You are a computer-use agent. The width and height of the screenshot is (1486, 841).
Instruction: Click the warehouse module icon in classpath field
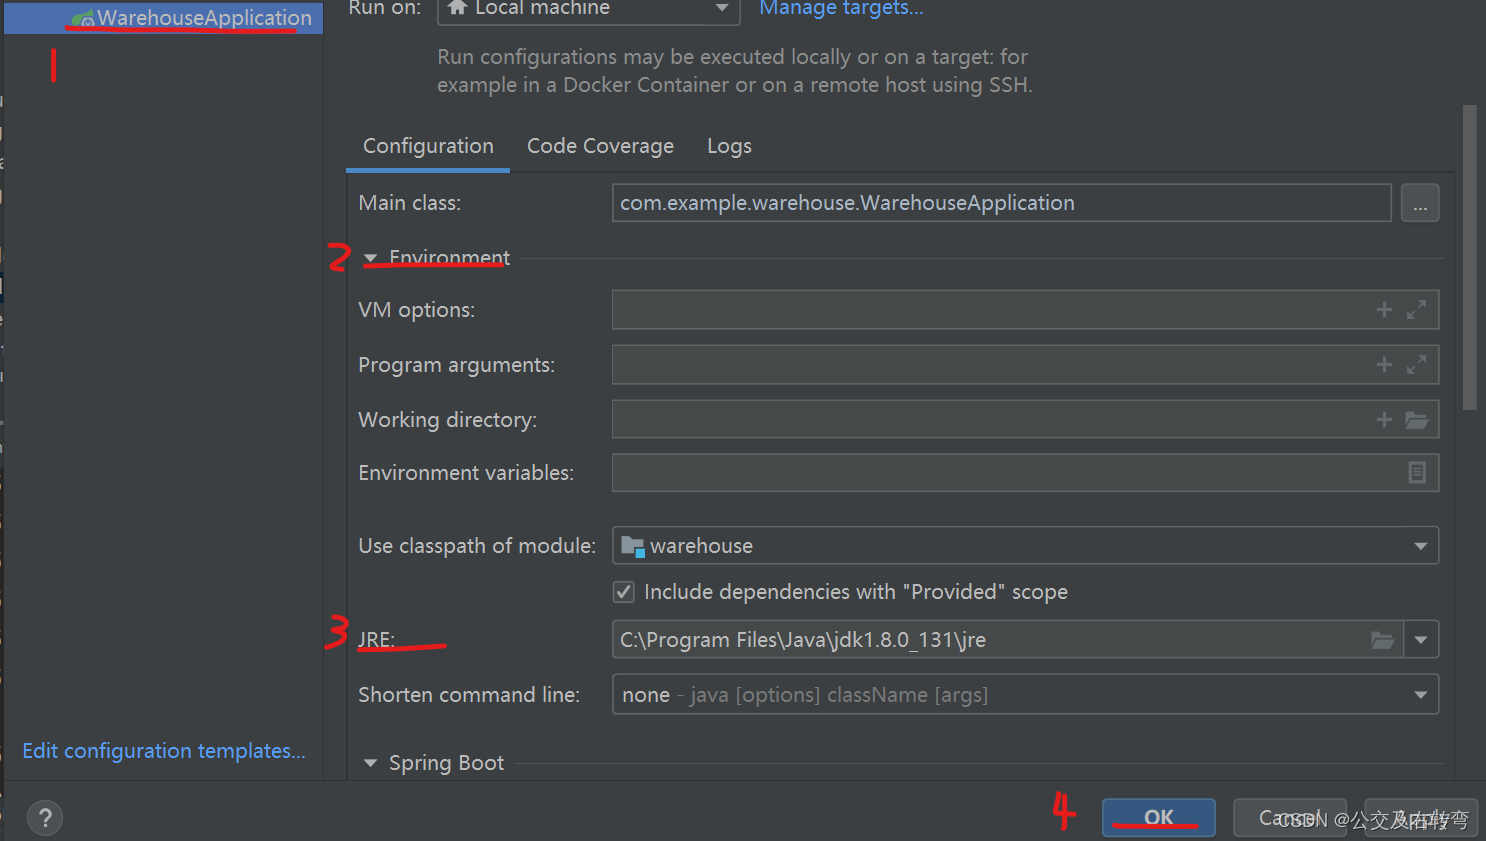[632, 546]
